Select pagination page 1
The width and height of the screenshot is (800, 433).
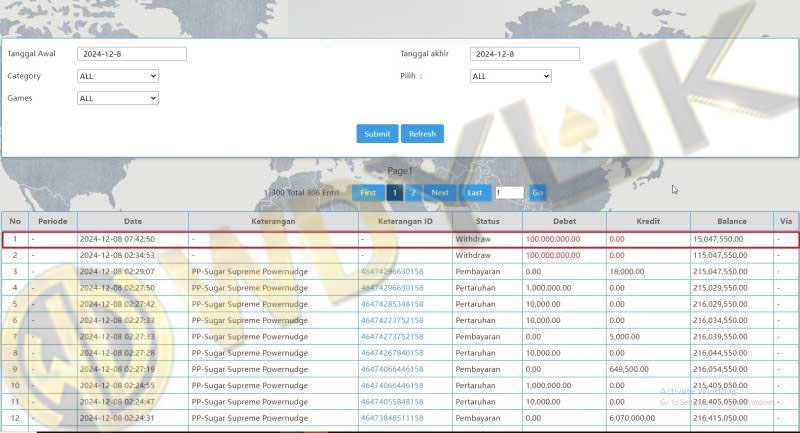(x=394, y=193)
